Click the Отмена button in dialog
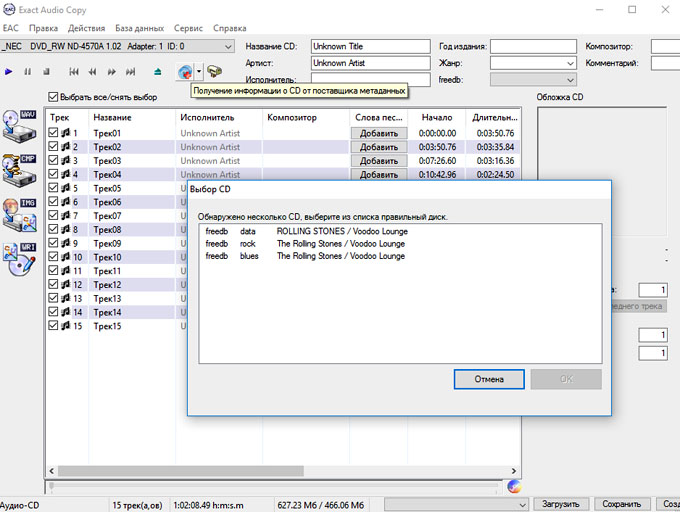 489,379
